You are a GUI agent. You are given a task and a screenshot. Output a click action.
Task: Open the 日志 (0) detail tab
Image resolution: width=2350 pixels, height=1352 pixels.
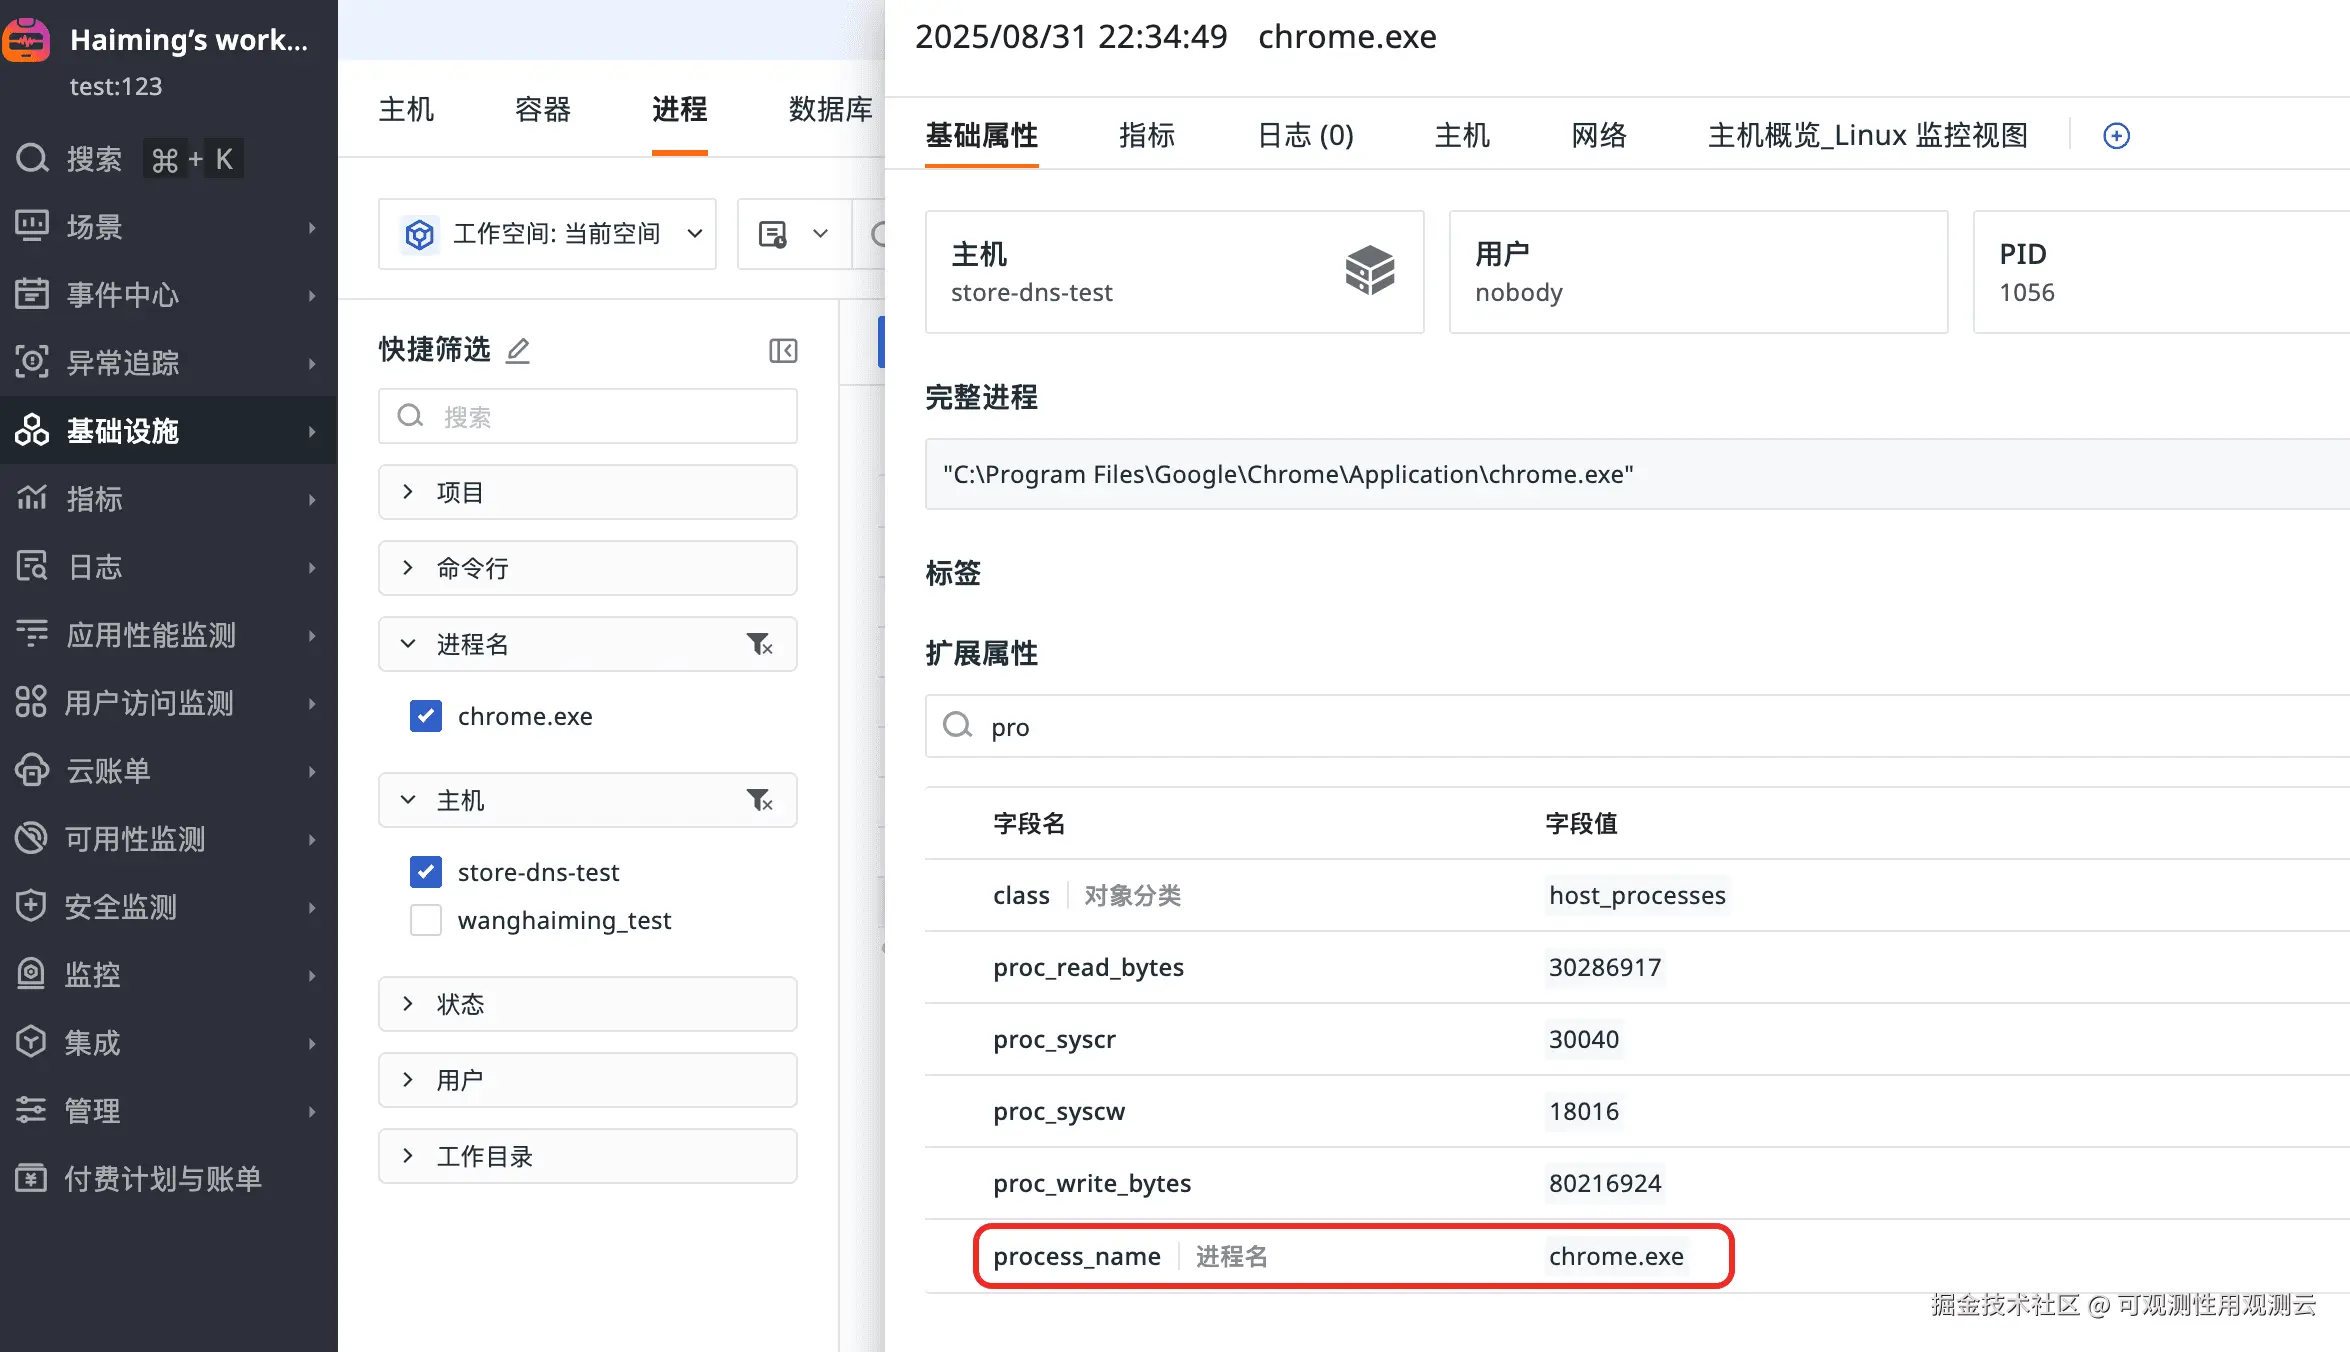click(1305, 136)
